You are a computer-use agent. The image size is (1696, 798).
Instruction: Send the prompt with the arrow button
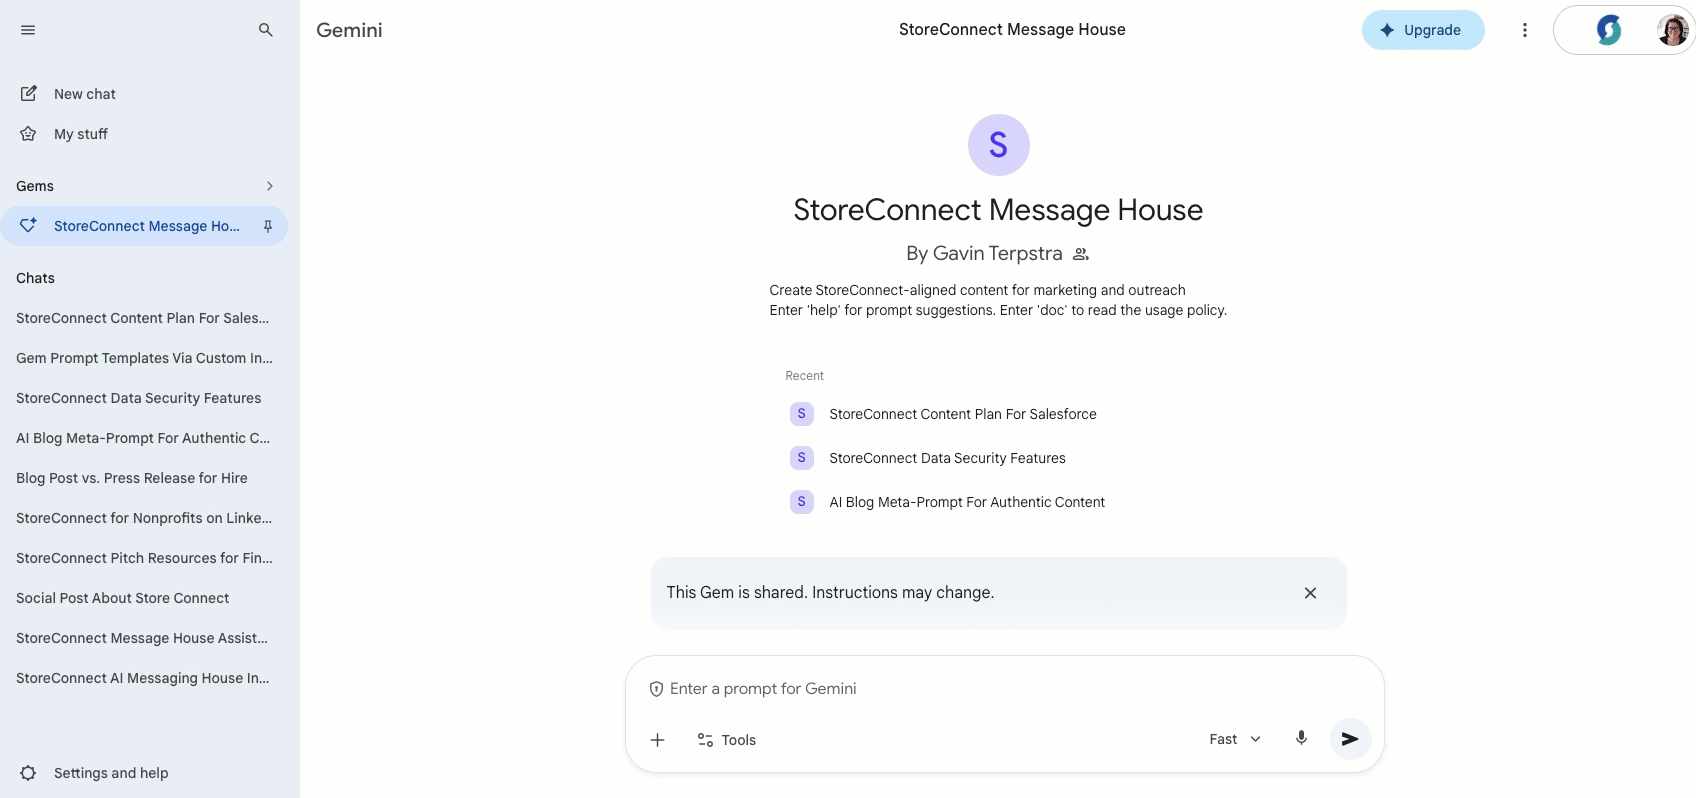(1350, 739)
